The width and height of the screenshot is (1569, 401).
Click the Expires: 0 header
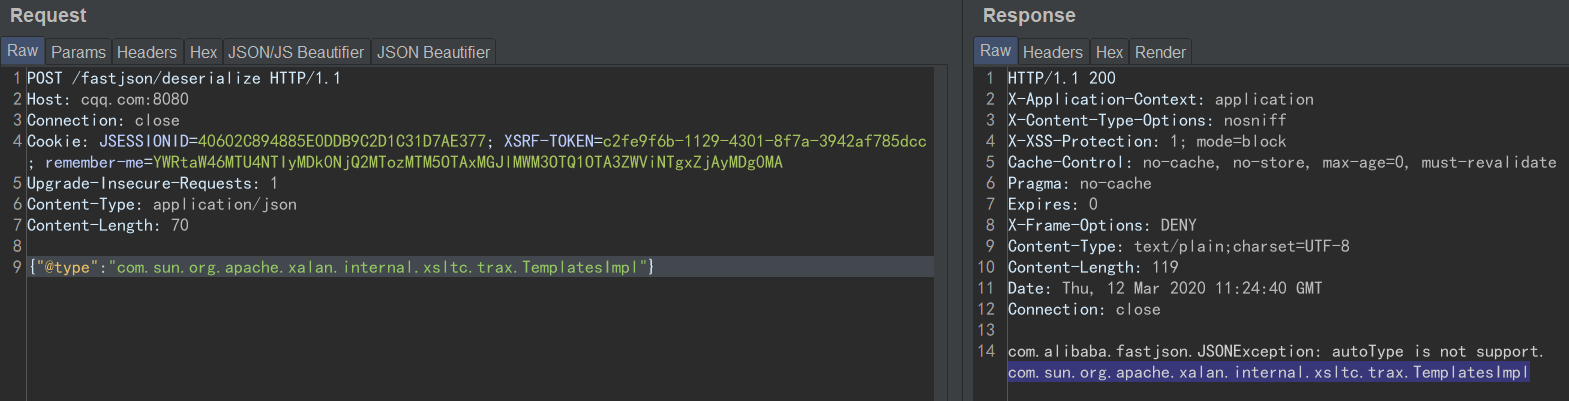pos(1053,204)
